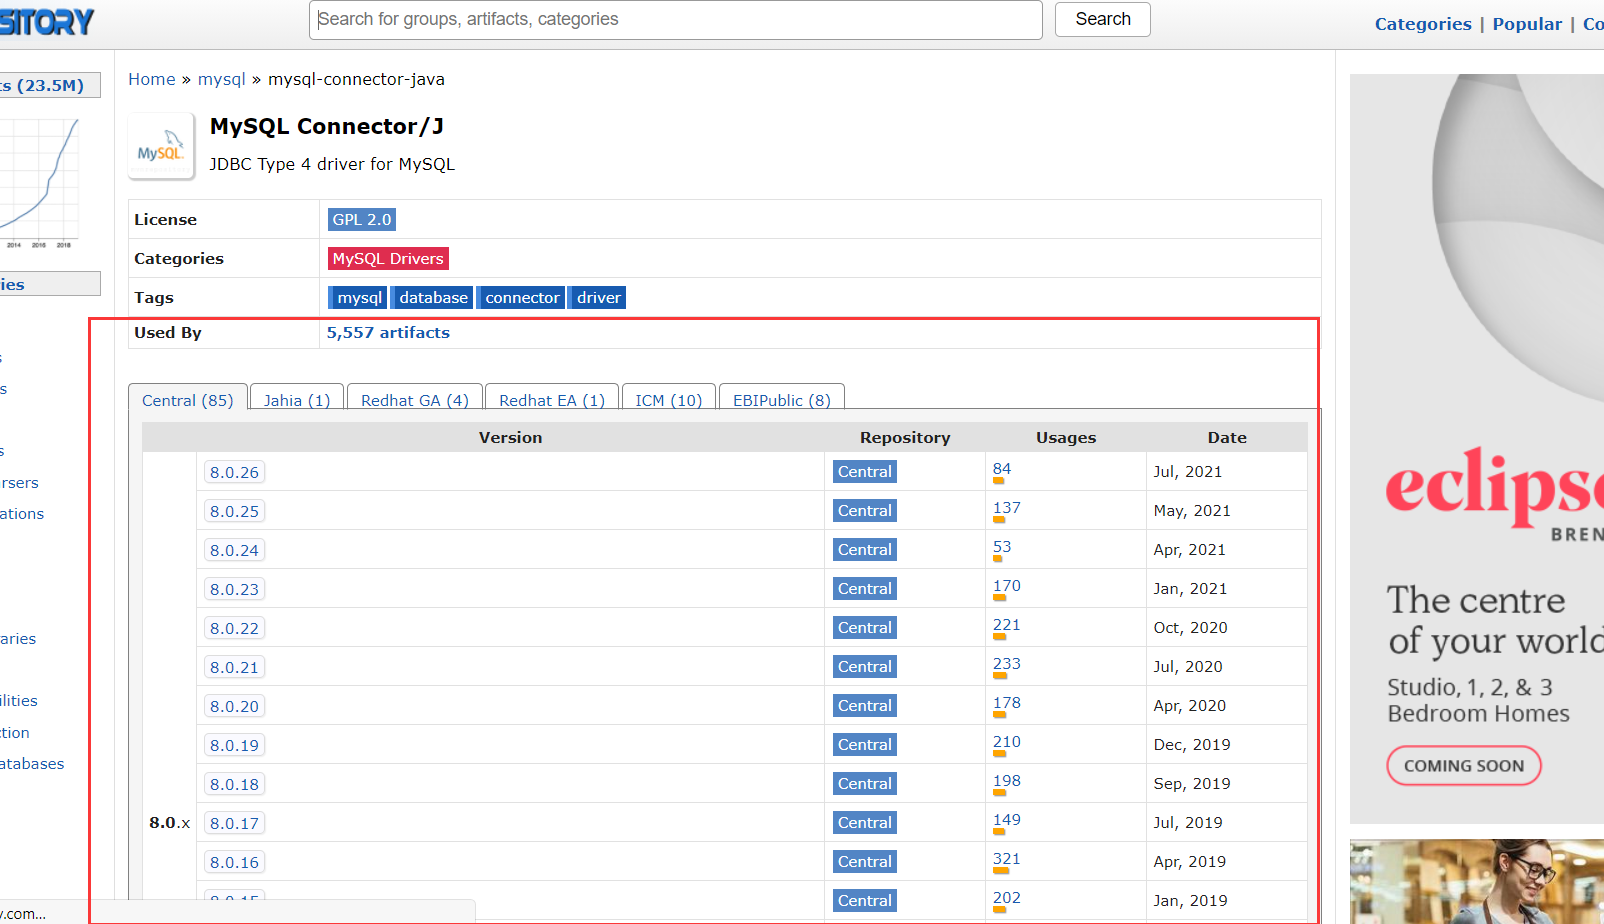This screenshot has width=1604, height=924.
Task: Click Central repository badge for 8.0.18
Action: (x=865, y=783)
